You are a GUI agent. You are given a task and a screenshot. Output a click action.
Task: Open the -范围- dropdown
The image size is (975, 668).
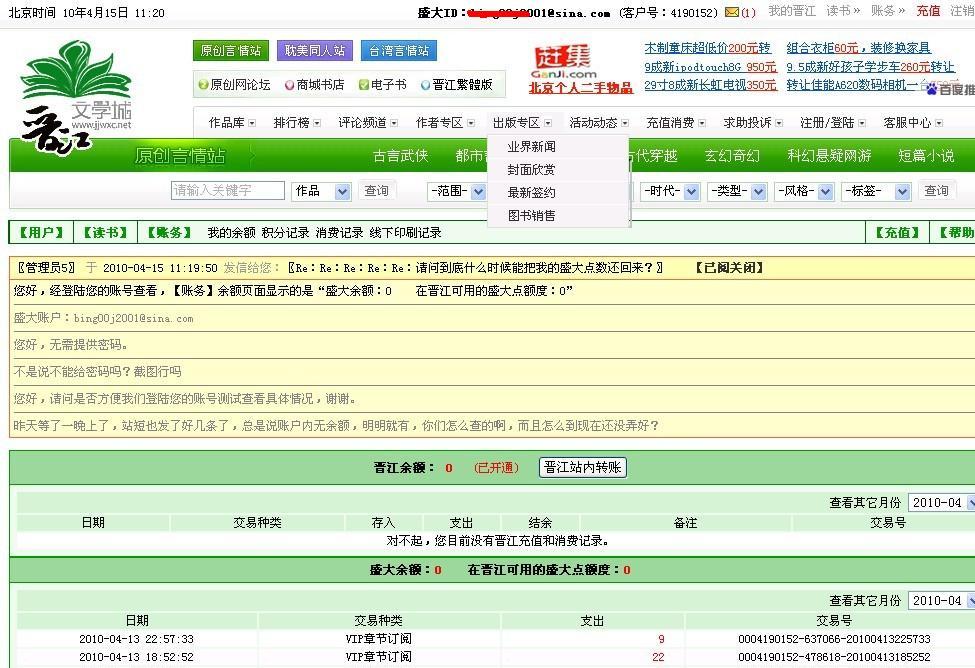(x=457, y=191)
